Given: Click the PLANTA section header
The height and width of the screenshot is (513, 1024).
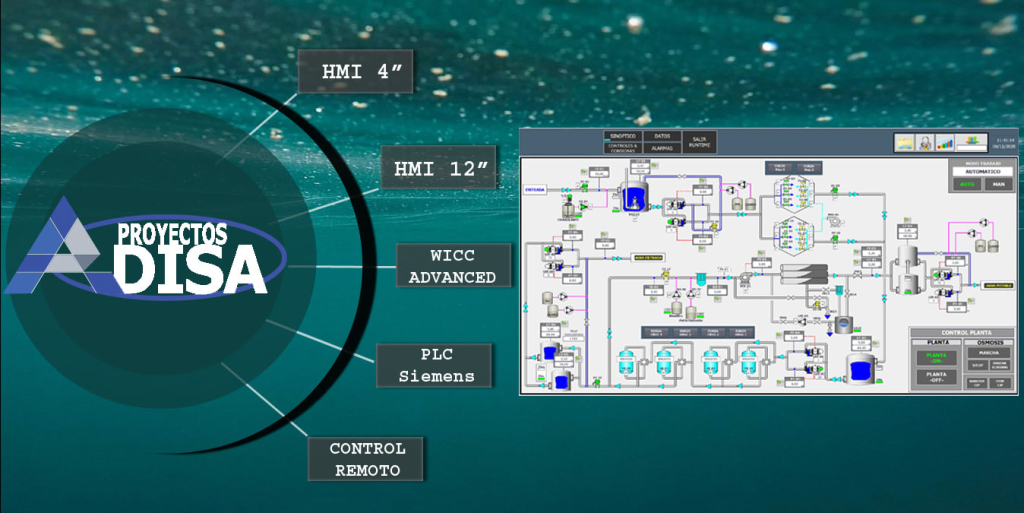Looking at the screenshot, I should click(x=937, y=341).
